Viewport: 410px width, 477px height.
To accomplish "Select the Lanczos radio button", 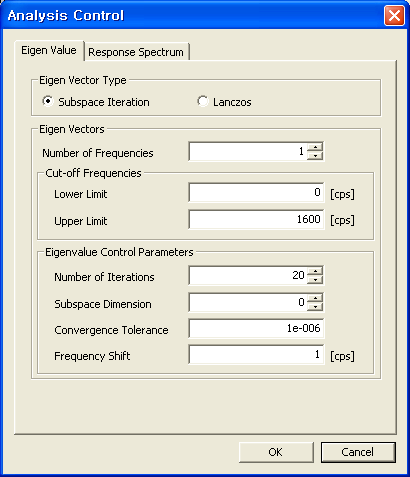I will (203, 101).
